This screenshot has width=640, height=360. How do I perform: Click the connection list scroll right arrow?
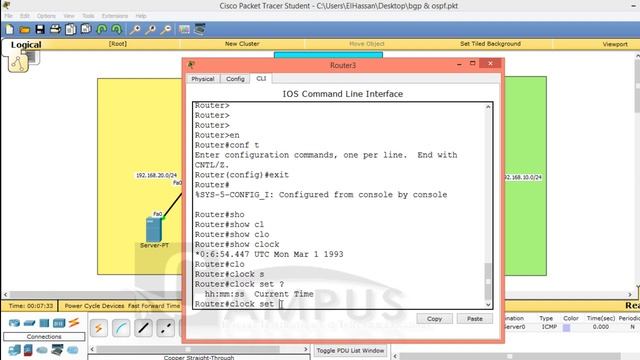pos(305,349)
